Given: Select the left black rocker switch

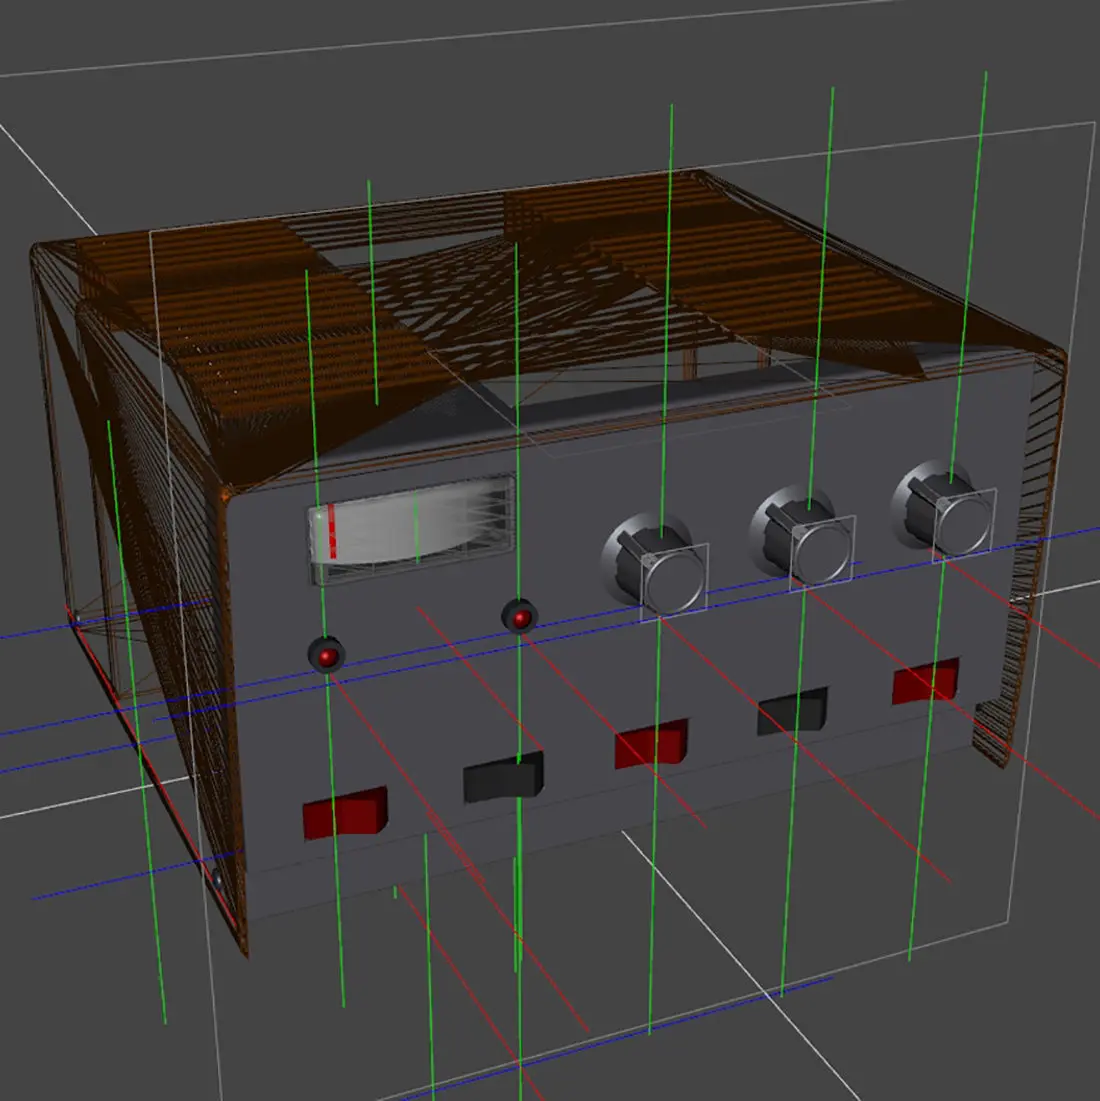Looking at the screenshot, I should click(503, 777).
